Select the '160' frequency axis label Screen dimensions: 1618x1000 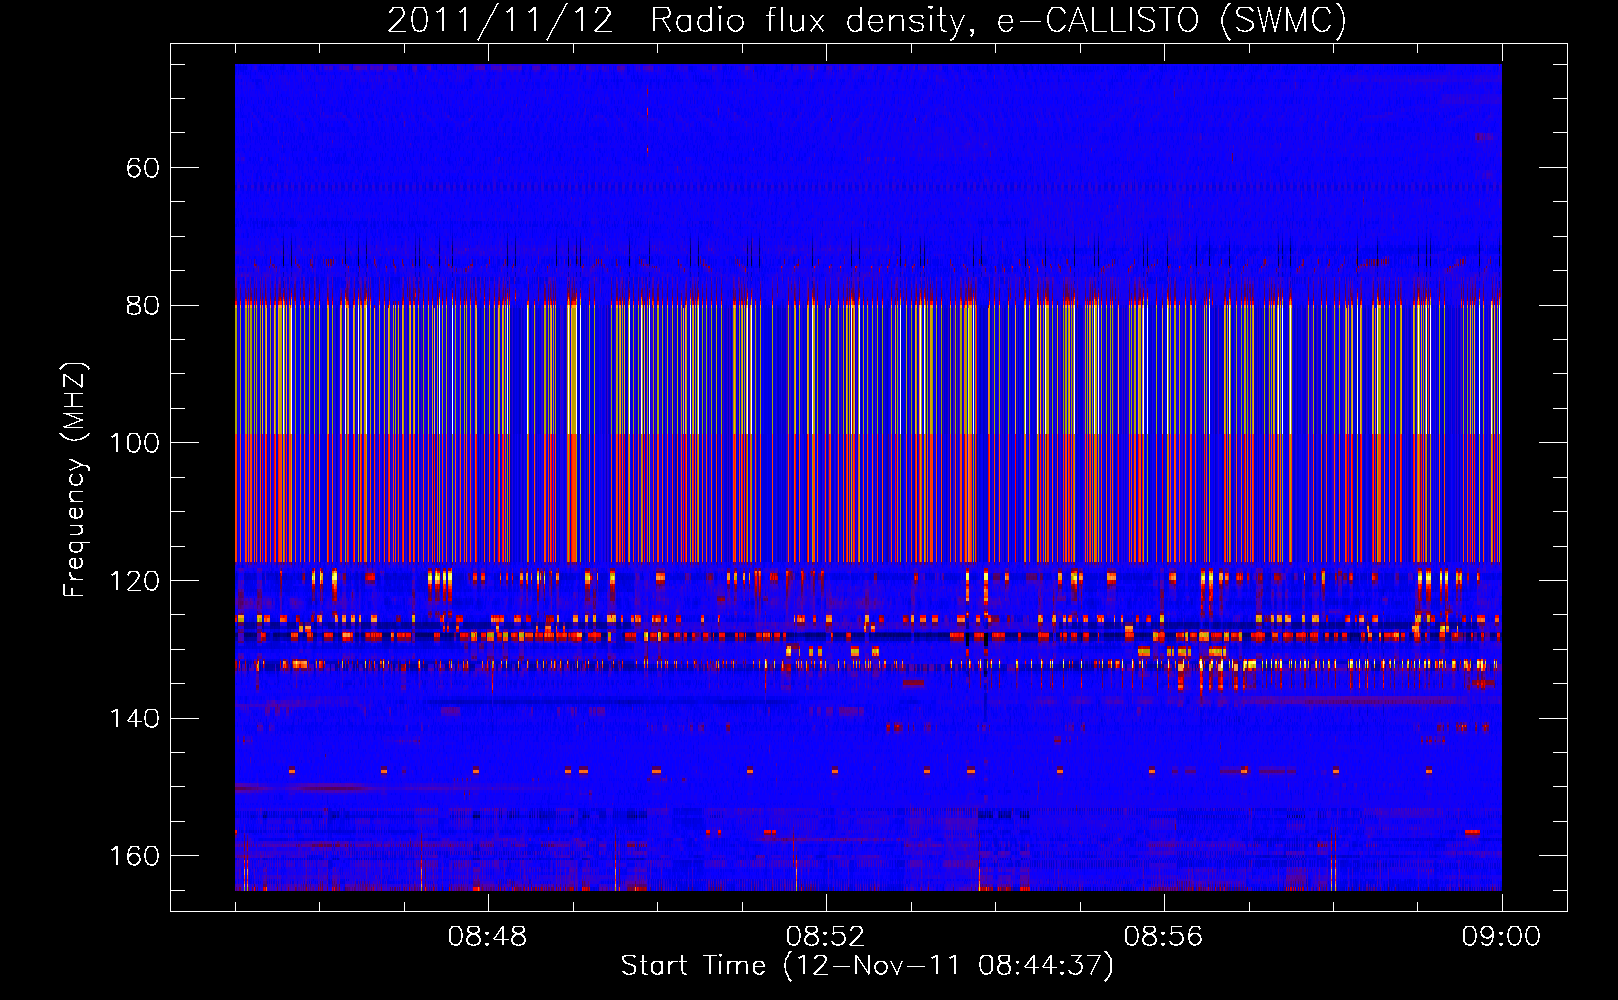135,856
